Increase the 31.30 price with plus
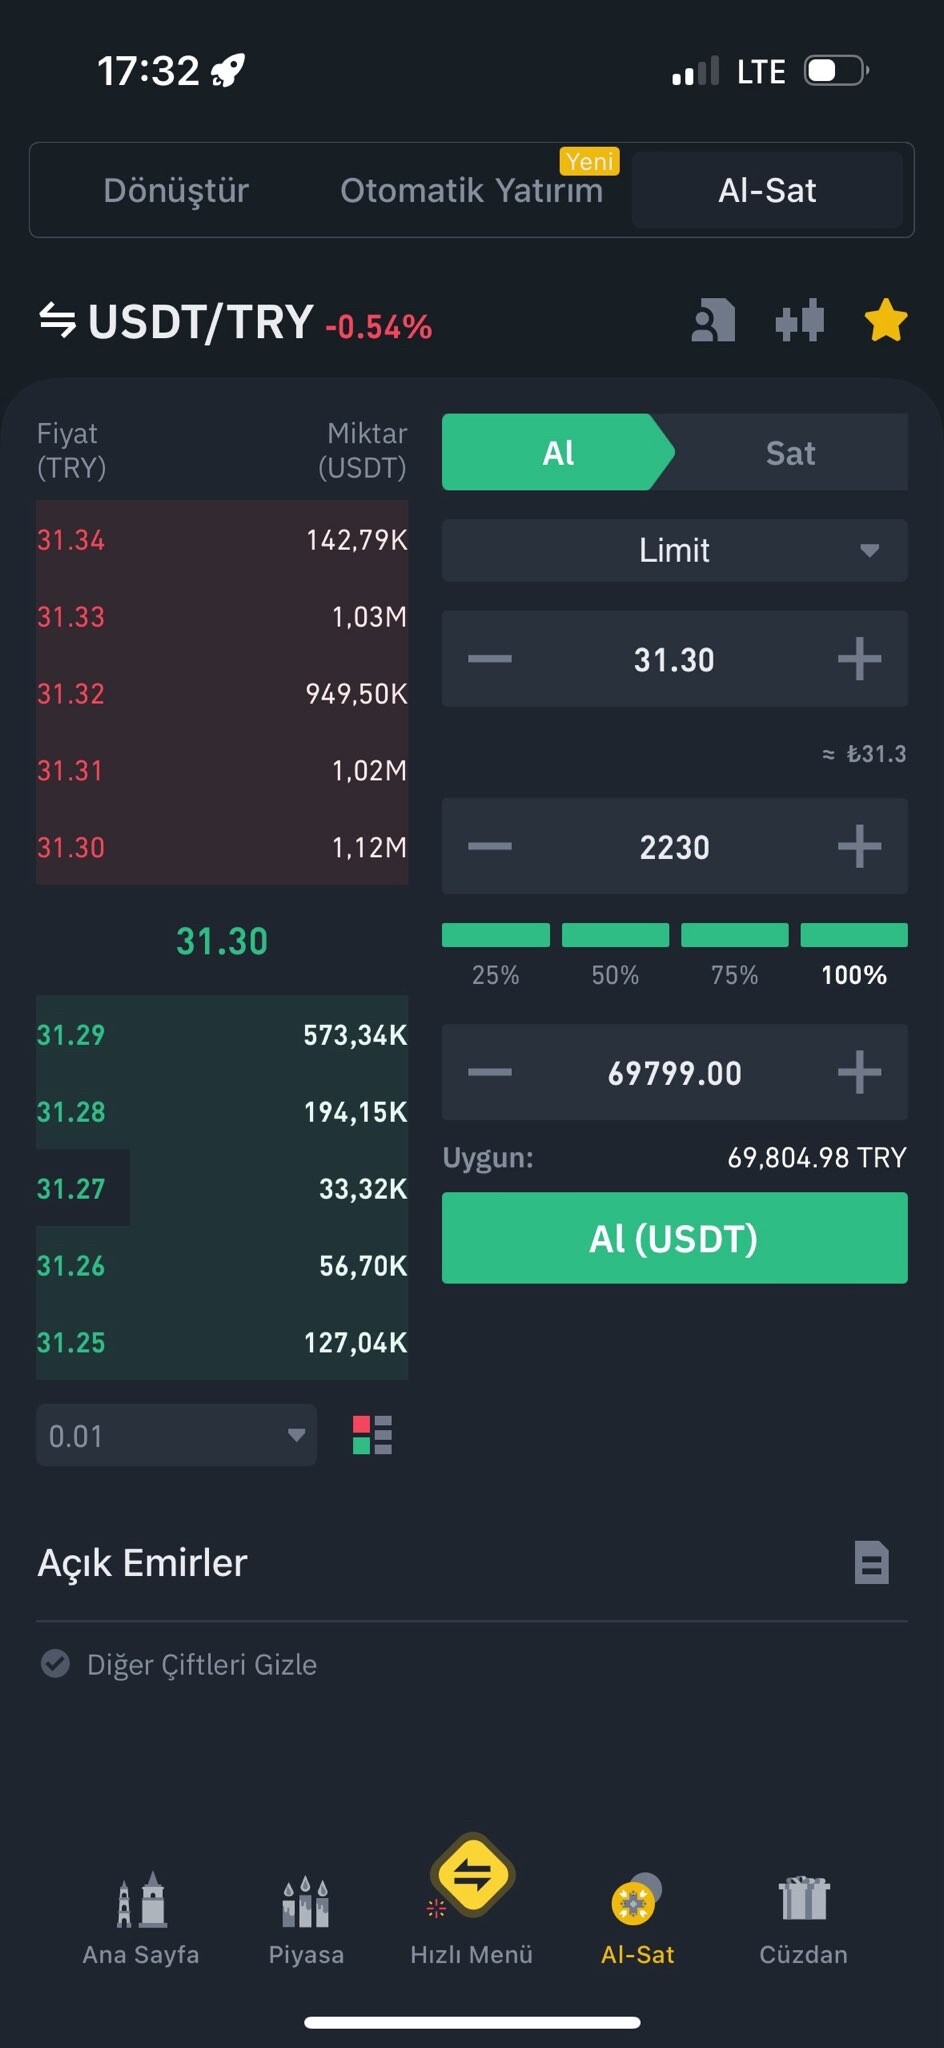This screenshot has height=2048, width=944. click(859, 659)
